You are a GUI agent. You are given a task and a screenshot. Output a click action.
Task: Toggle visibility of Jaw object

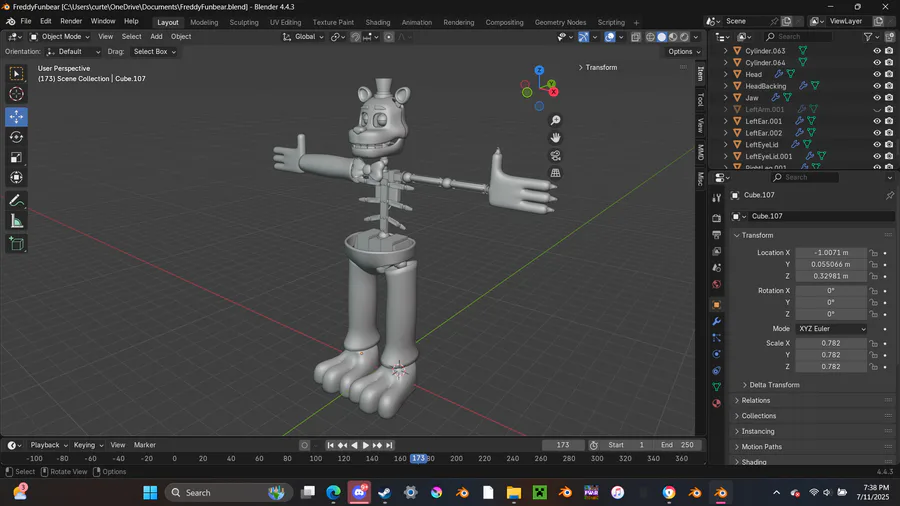pos(876,98)
